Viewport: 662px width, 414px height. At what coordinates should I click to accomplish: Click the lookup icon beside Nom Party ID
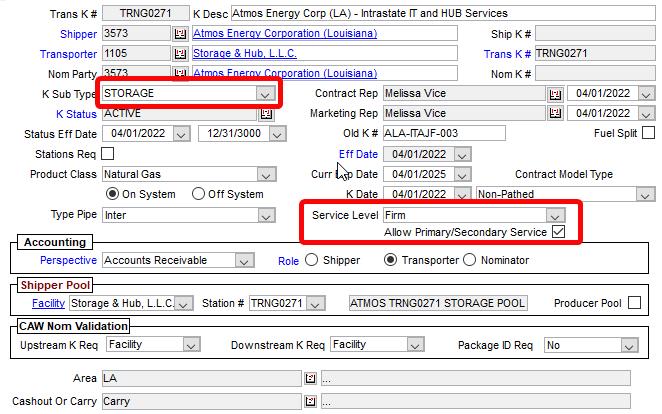point(180,74)
